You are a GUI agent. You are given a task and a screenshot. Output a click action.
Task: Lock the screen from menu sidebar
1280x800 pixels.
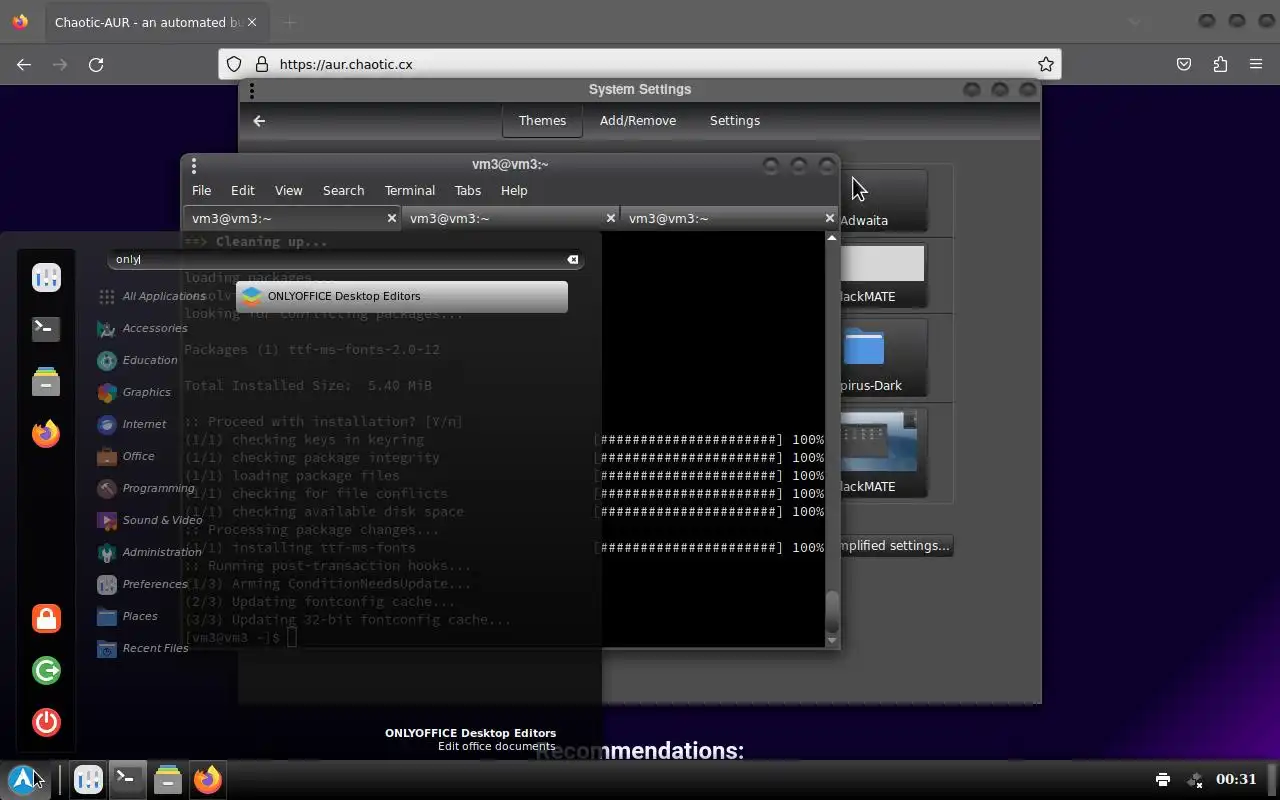tap(46, 618)
